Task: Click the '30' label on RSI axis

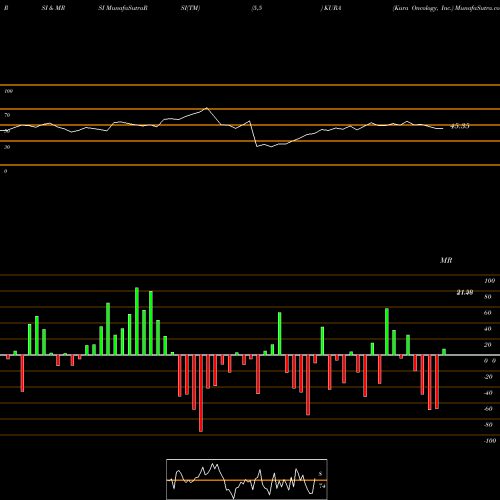Action: point(7,147)
